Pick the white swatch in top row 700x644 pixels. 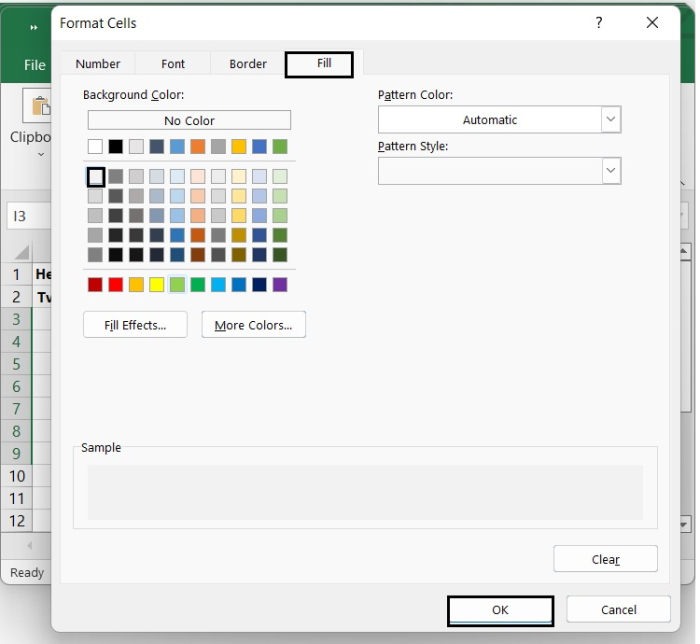click(95, 146)
